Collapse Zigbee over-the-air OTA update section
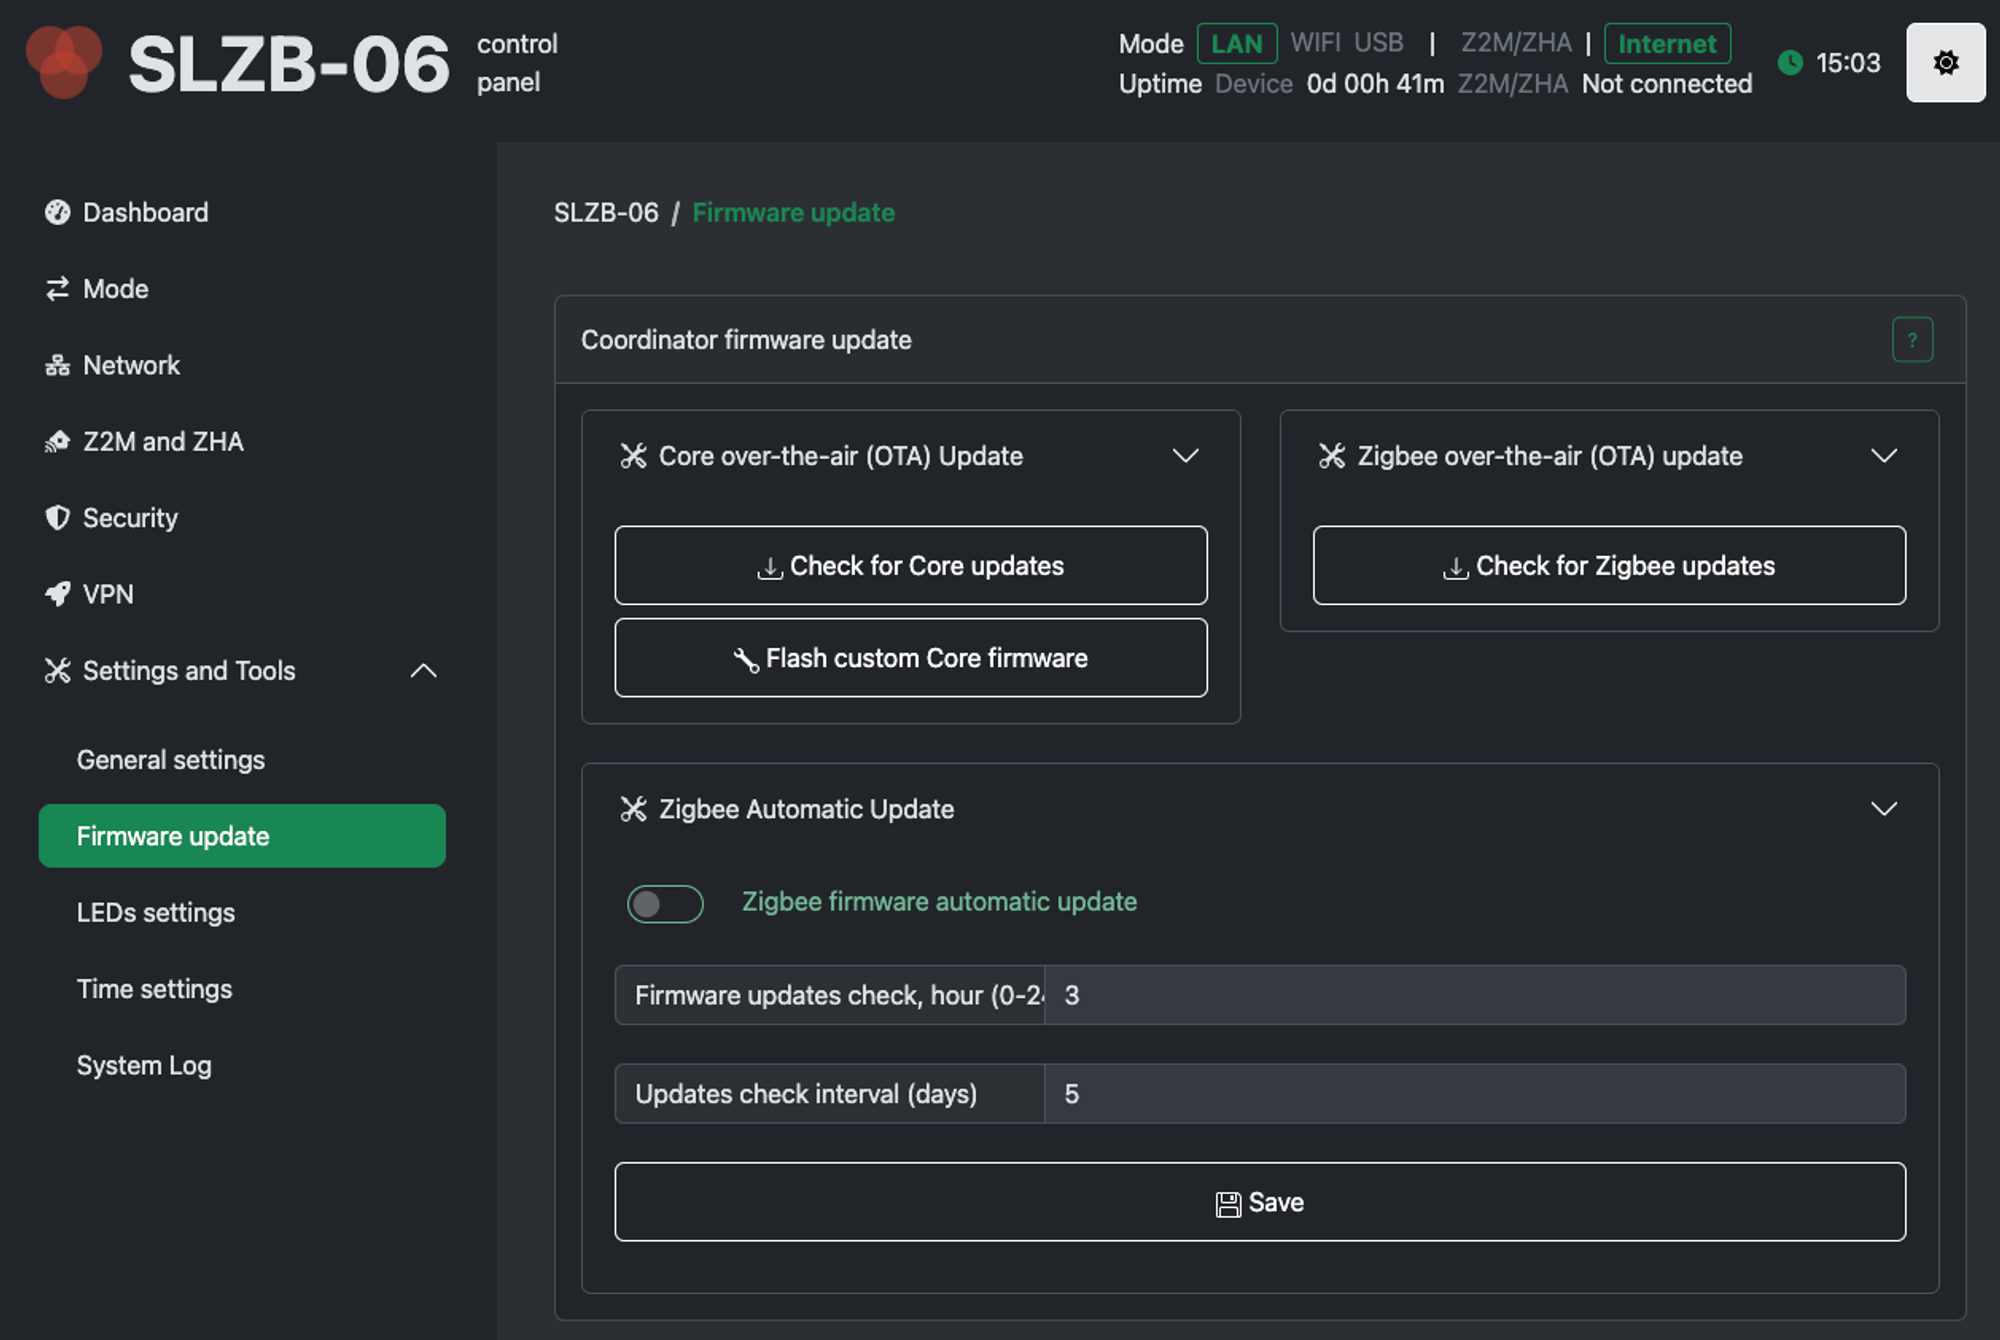This screenshot has height=1340, width=2000. 1883,456
